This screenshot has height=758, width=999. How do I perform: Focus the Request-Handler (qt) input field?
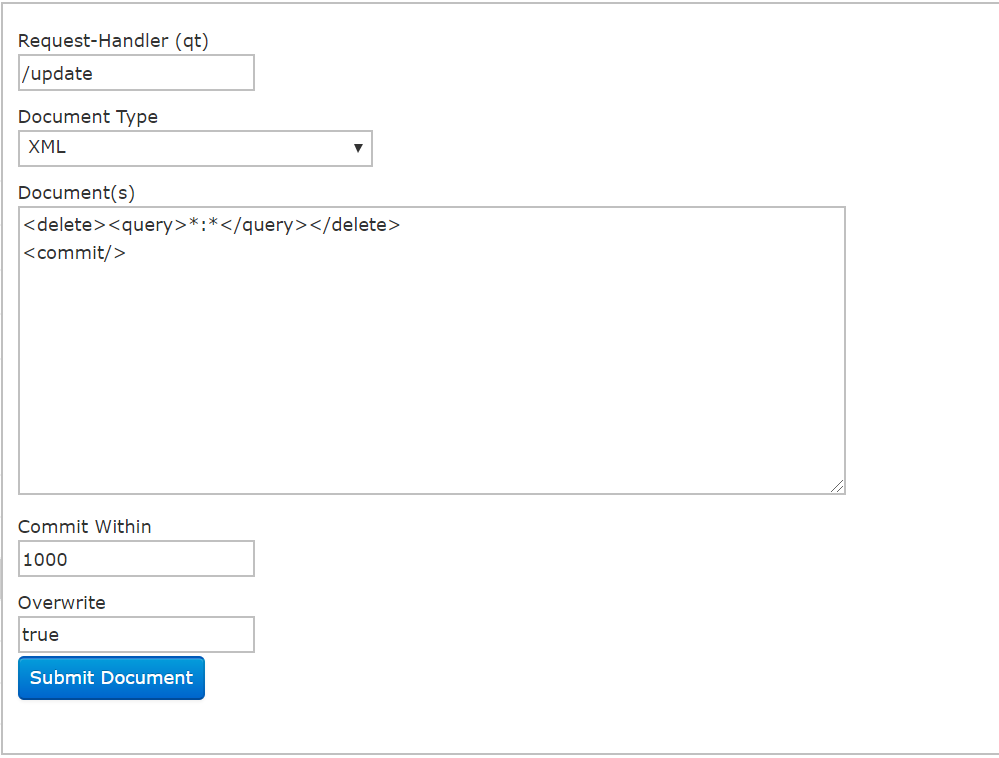pyautogui.click(x=136, y=73)
